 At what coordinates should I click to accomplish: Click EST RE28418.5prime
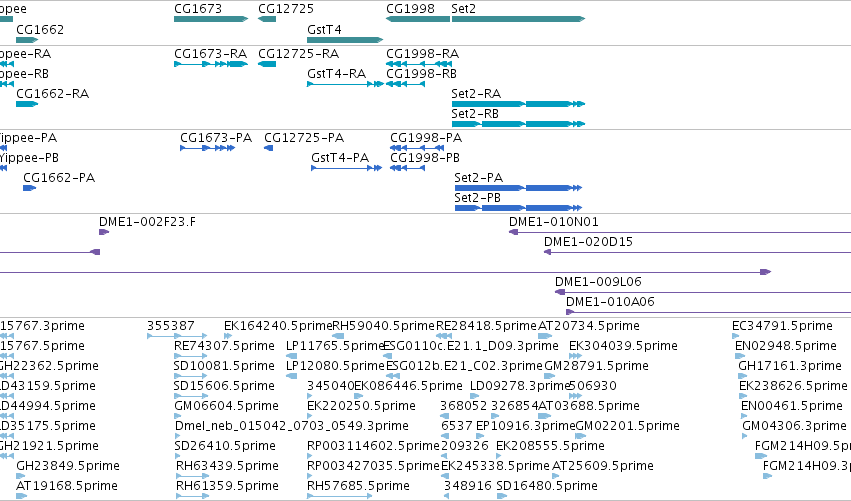click(x=486, y=326)
